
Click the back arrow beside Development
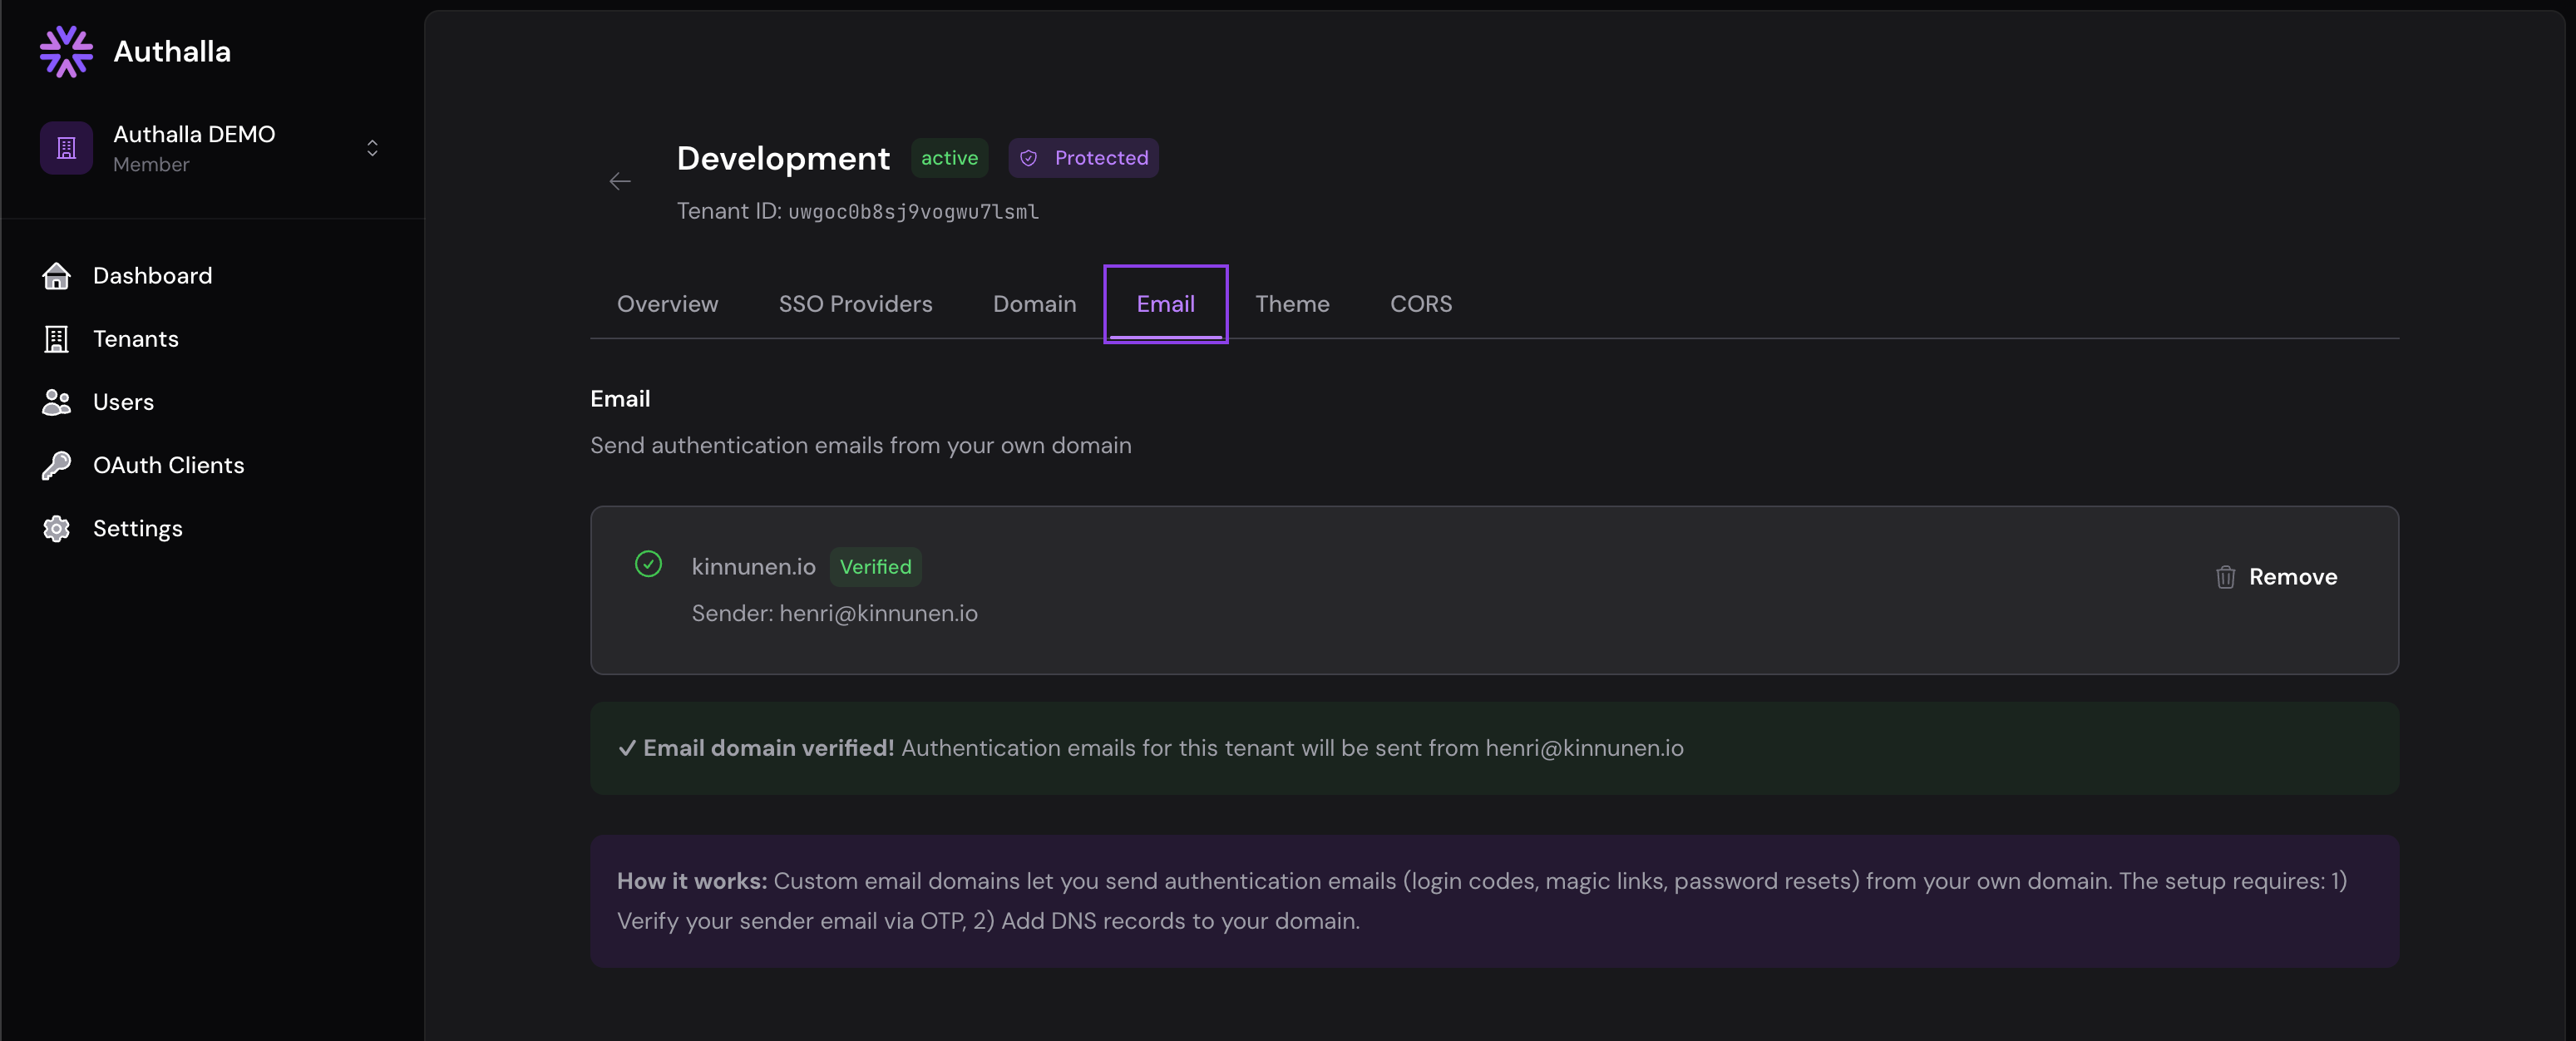pos(620,181)
